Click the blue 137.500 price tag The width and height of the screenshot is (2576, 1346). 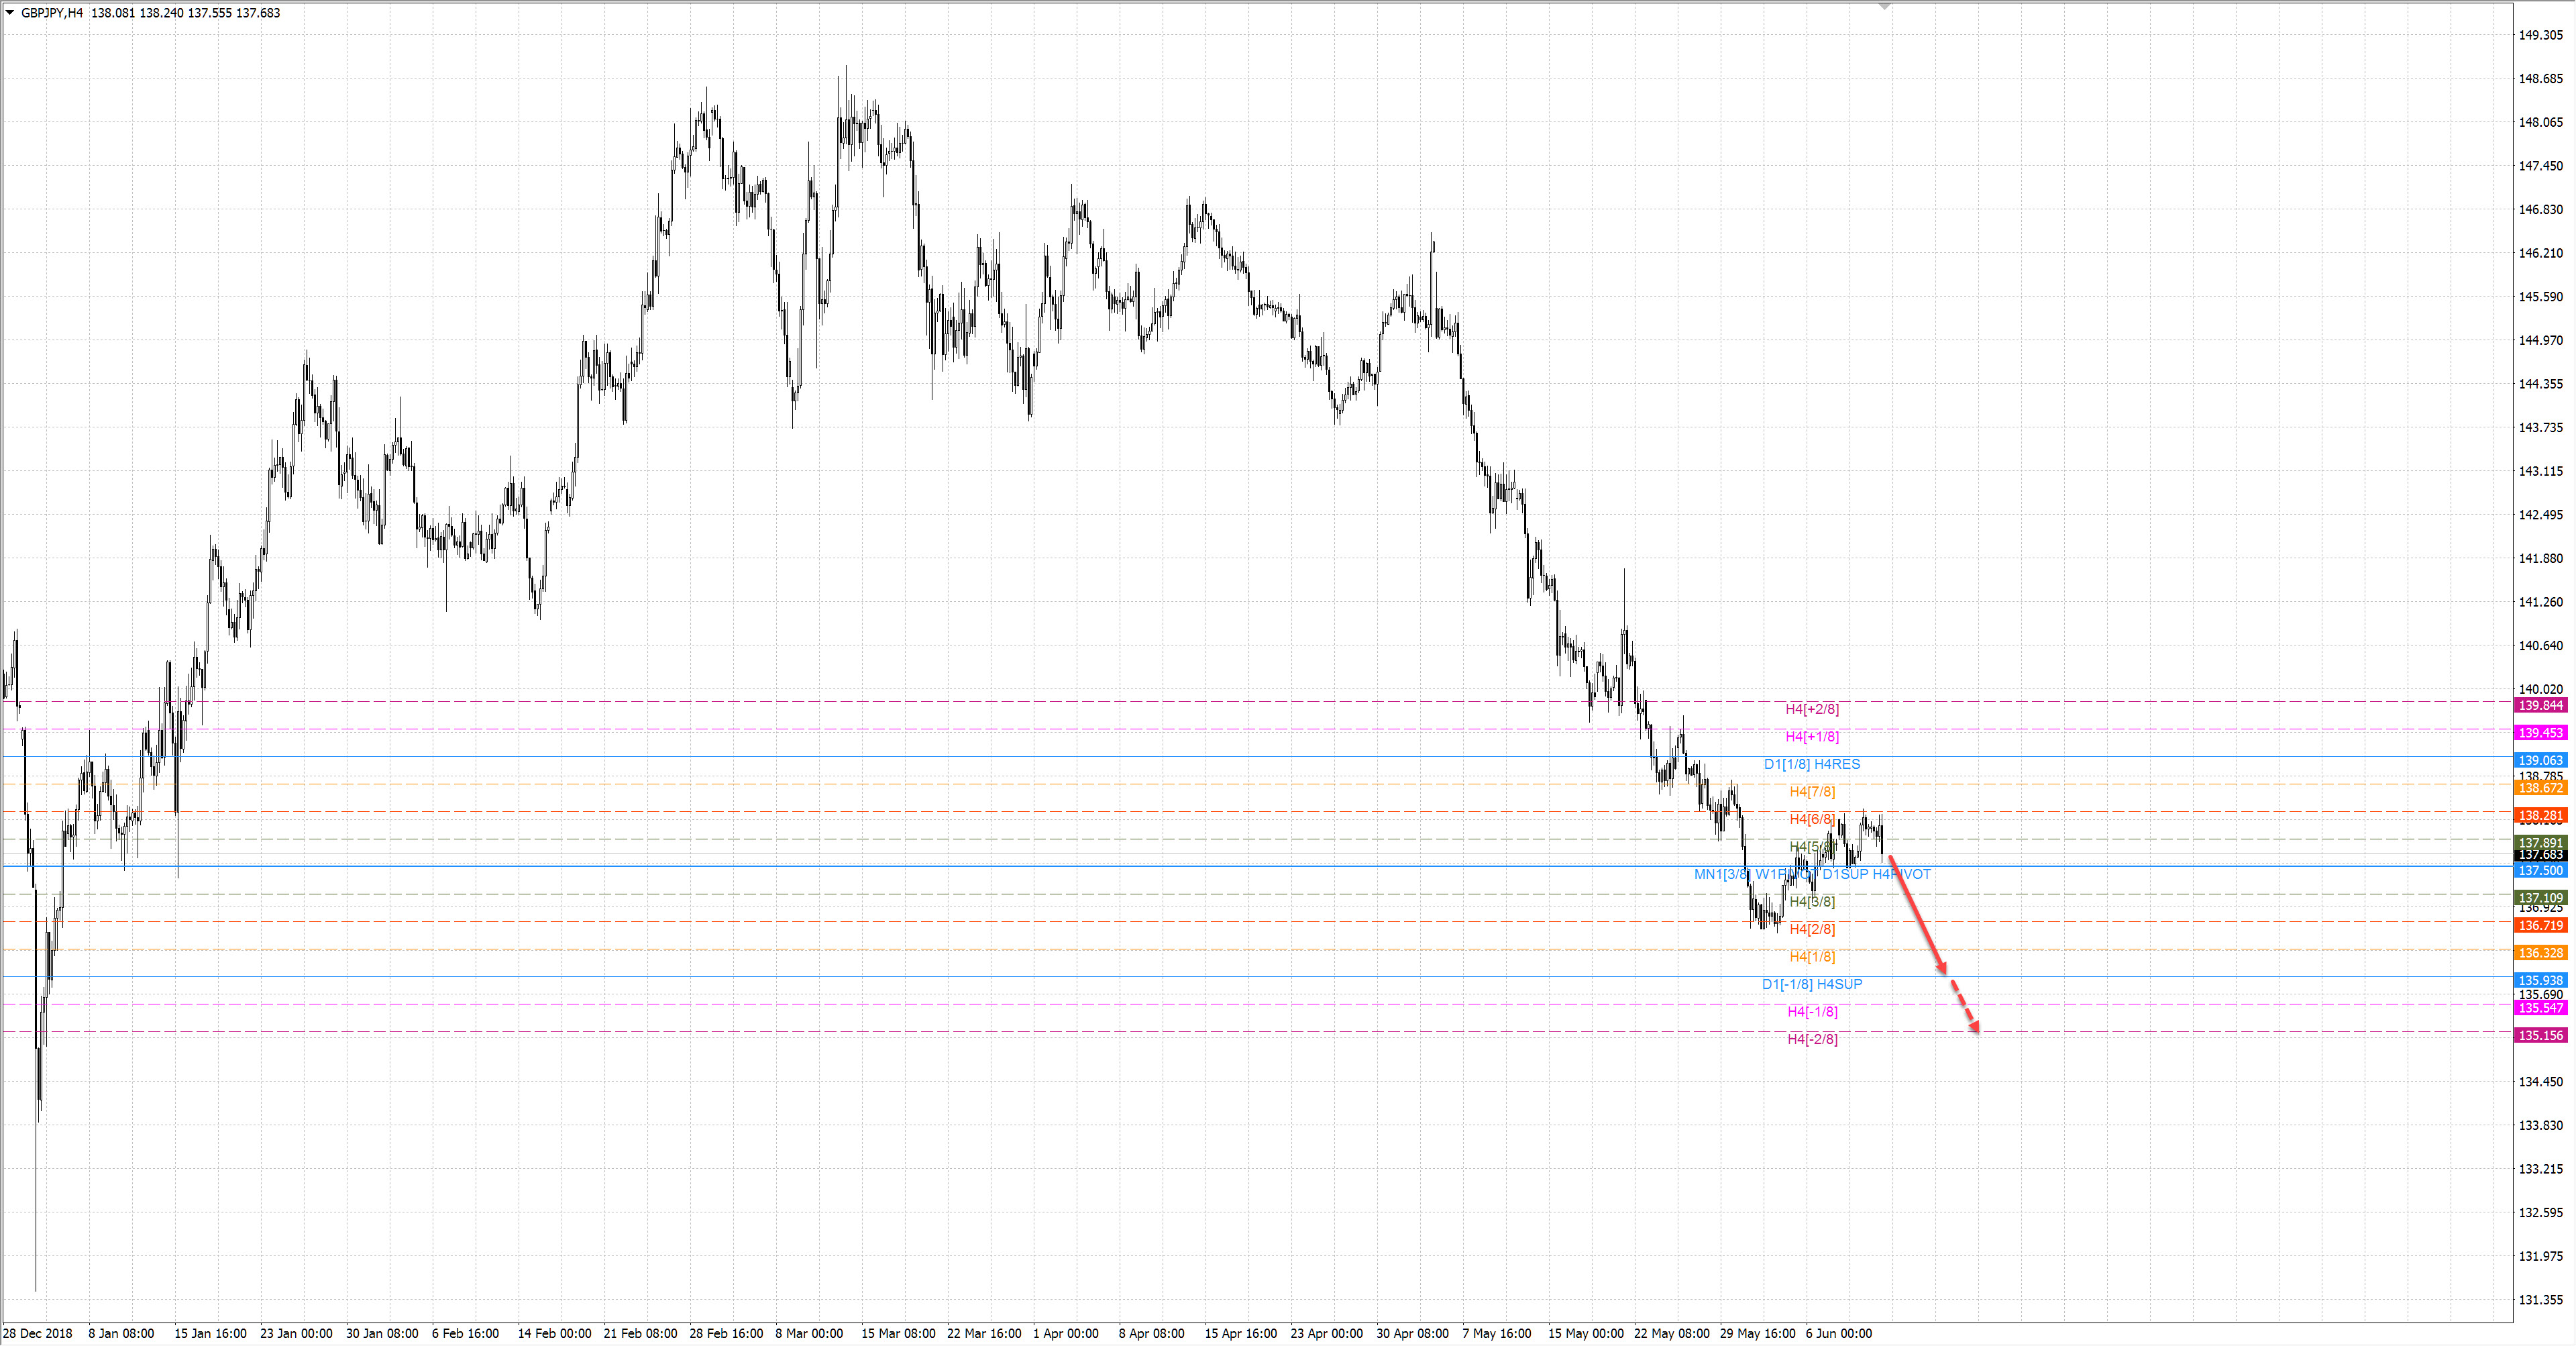coord(2540,871)
